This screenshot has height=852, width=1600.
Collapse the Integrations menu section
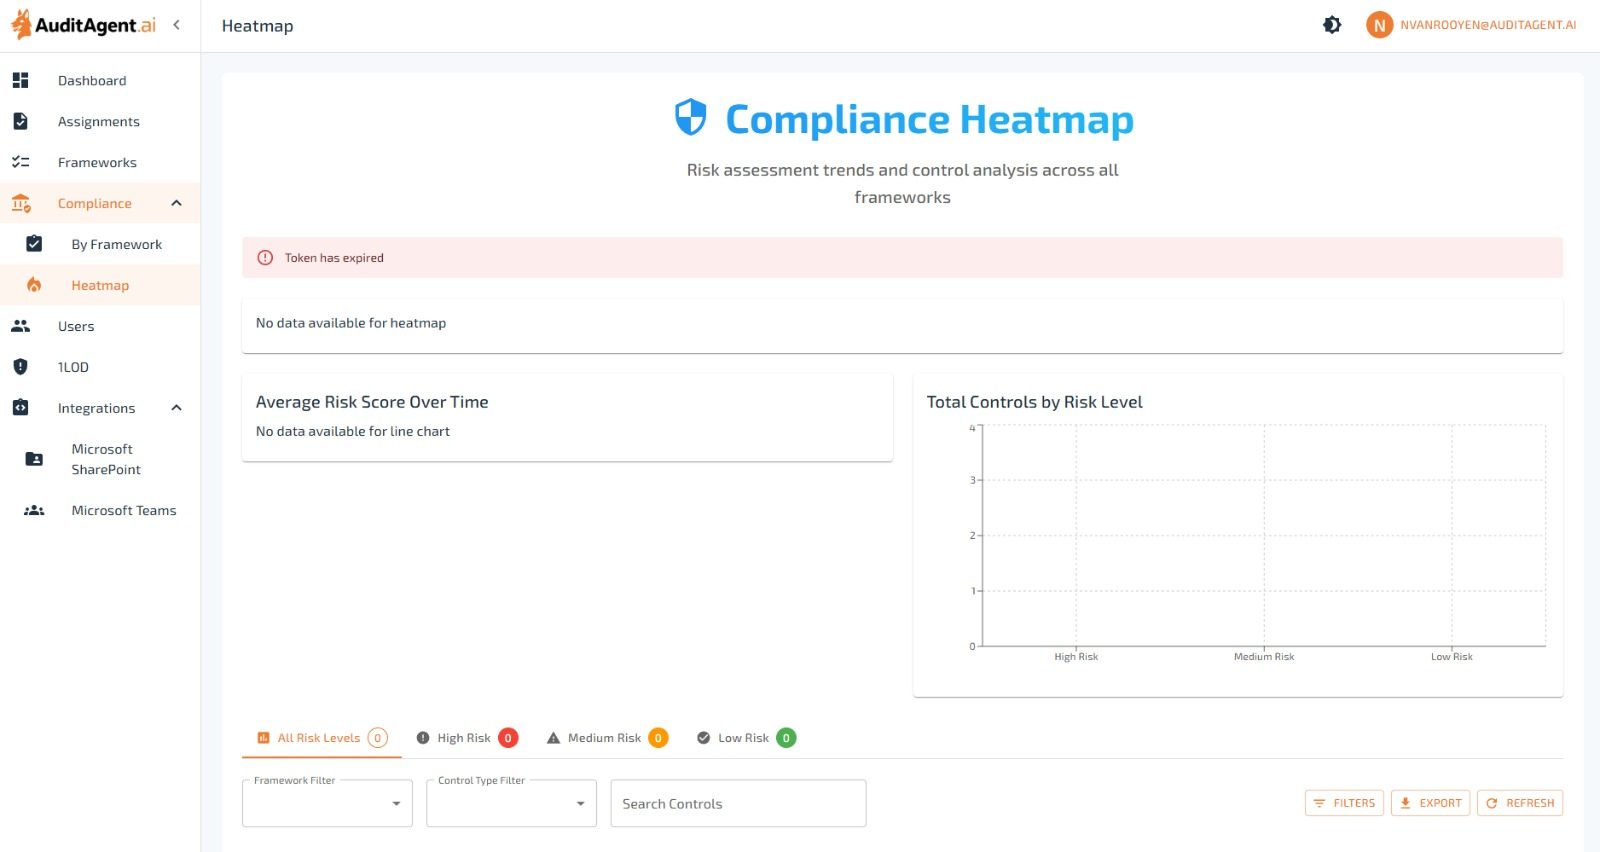(177, 408)
